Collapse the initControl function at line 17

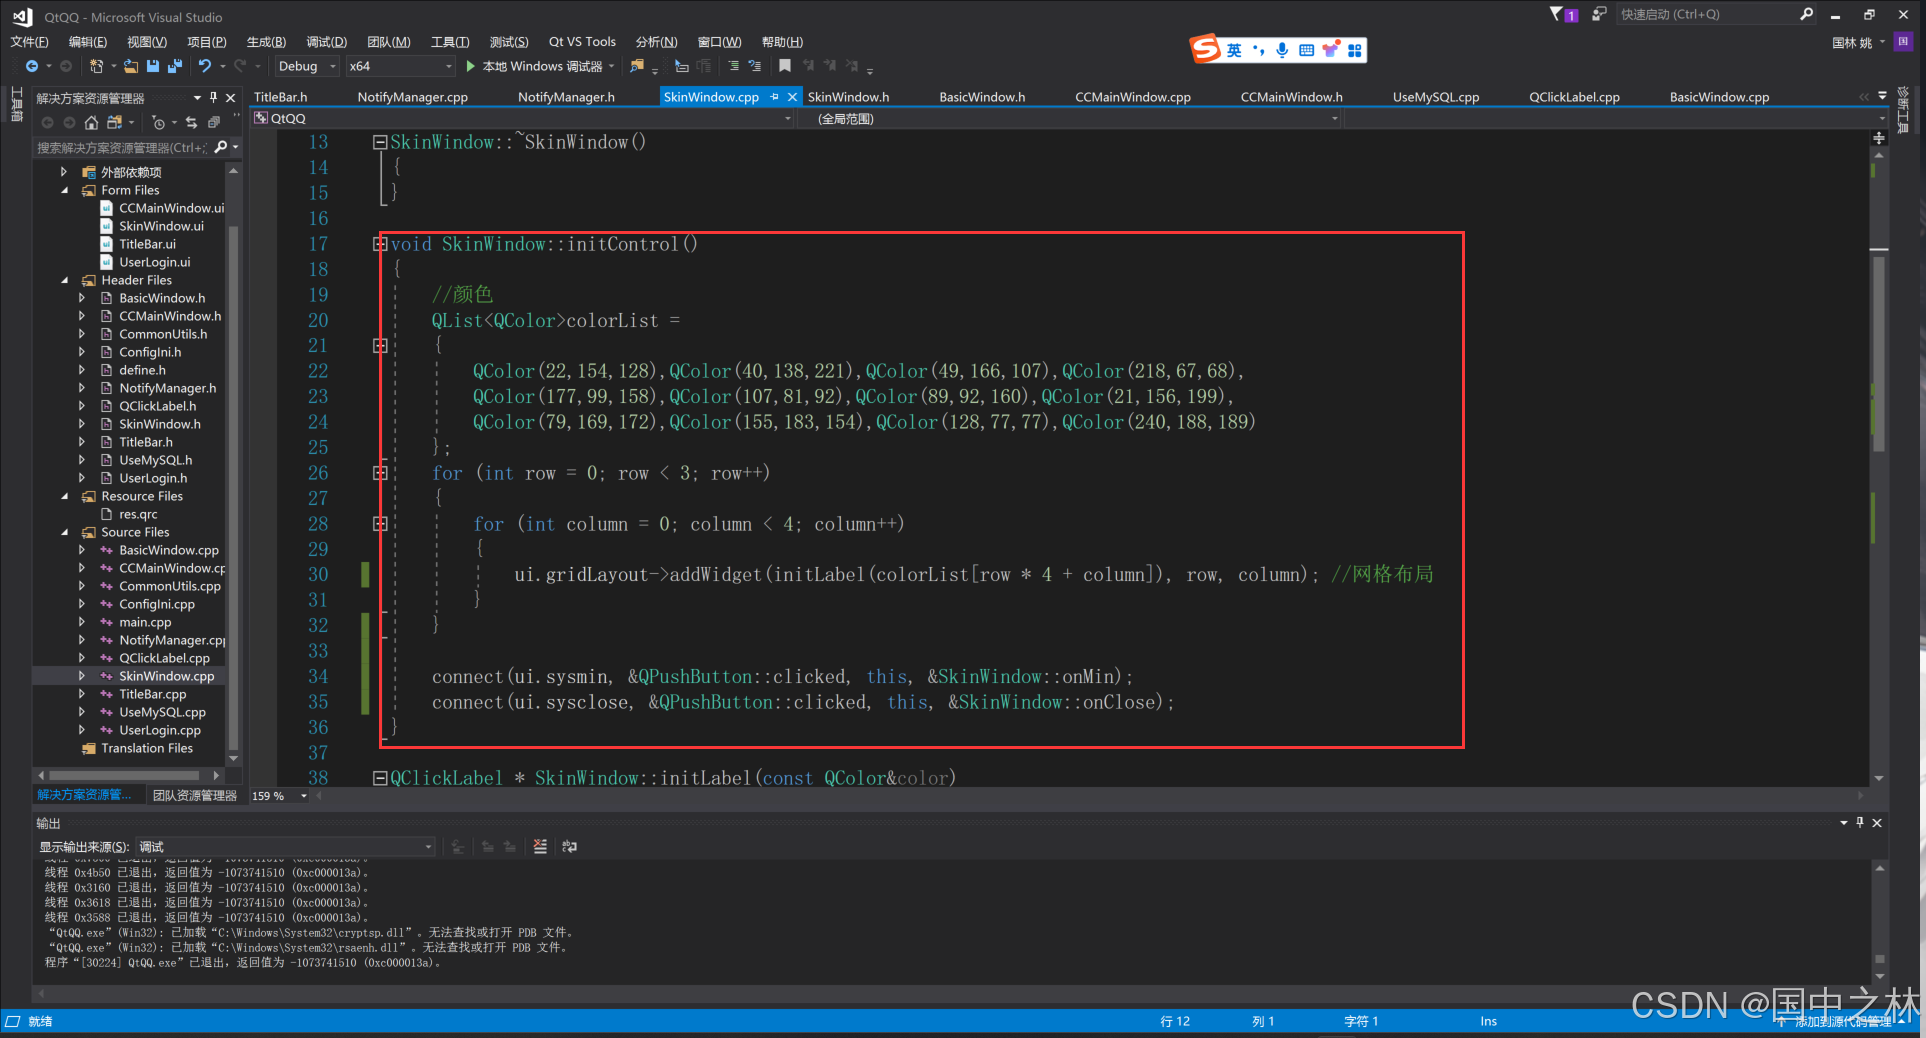coord(380,244)
